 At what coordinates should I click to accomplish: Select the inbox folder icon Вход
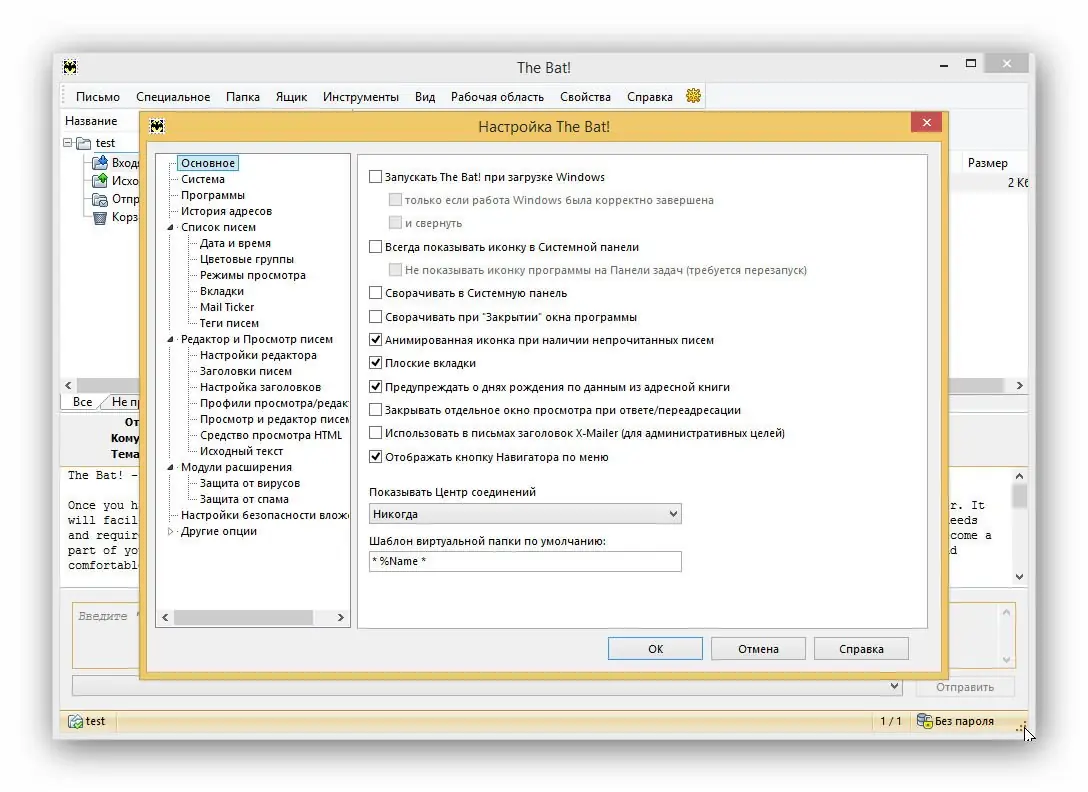click(x=100, y=162)
